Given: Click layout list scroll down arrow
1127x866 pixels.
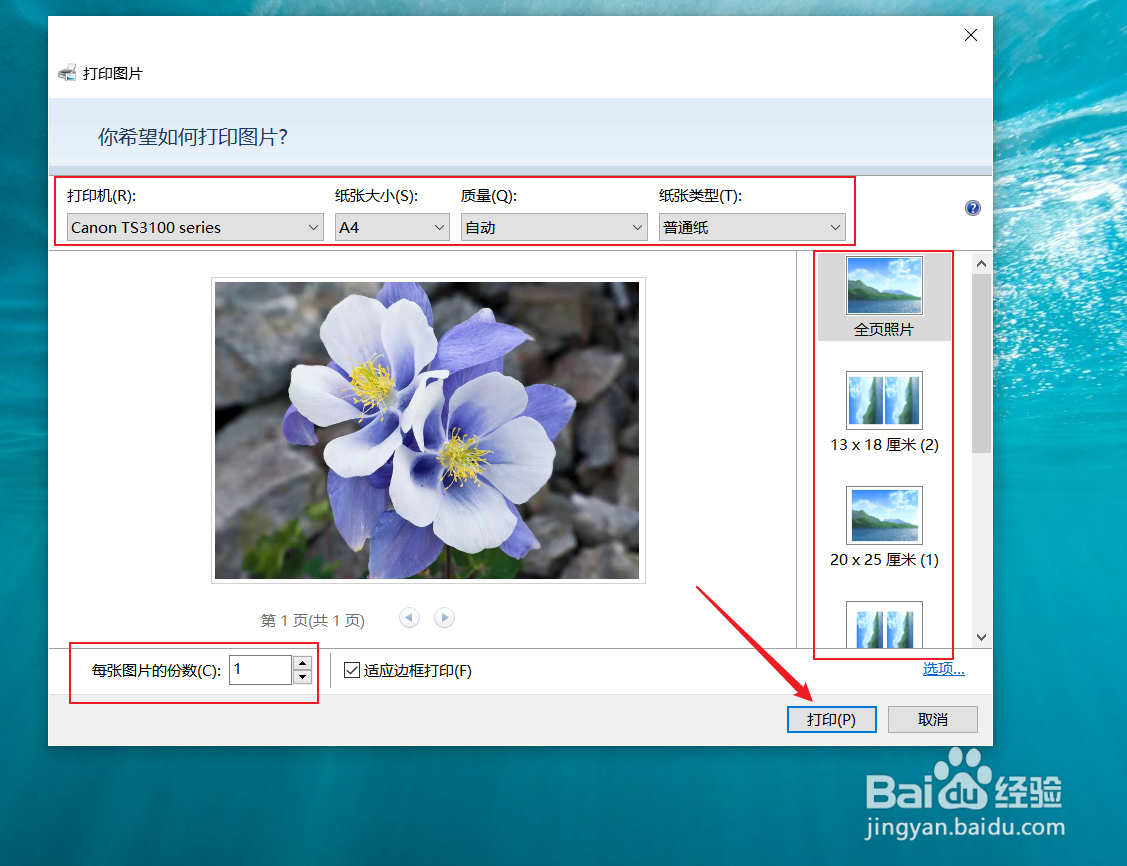Looking at the screenshot, I should click(x=981, y=637).
